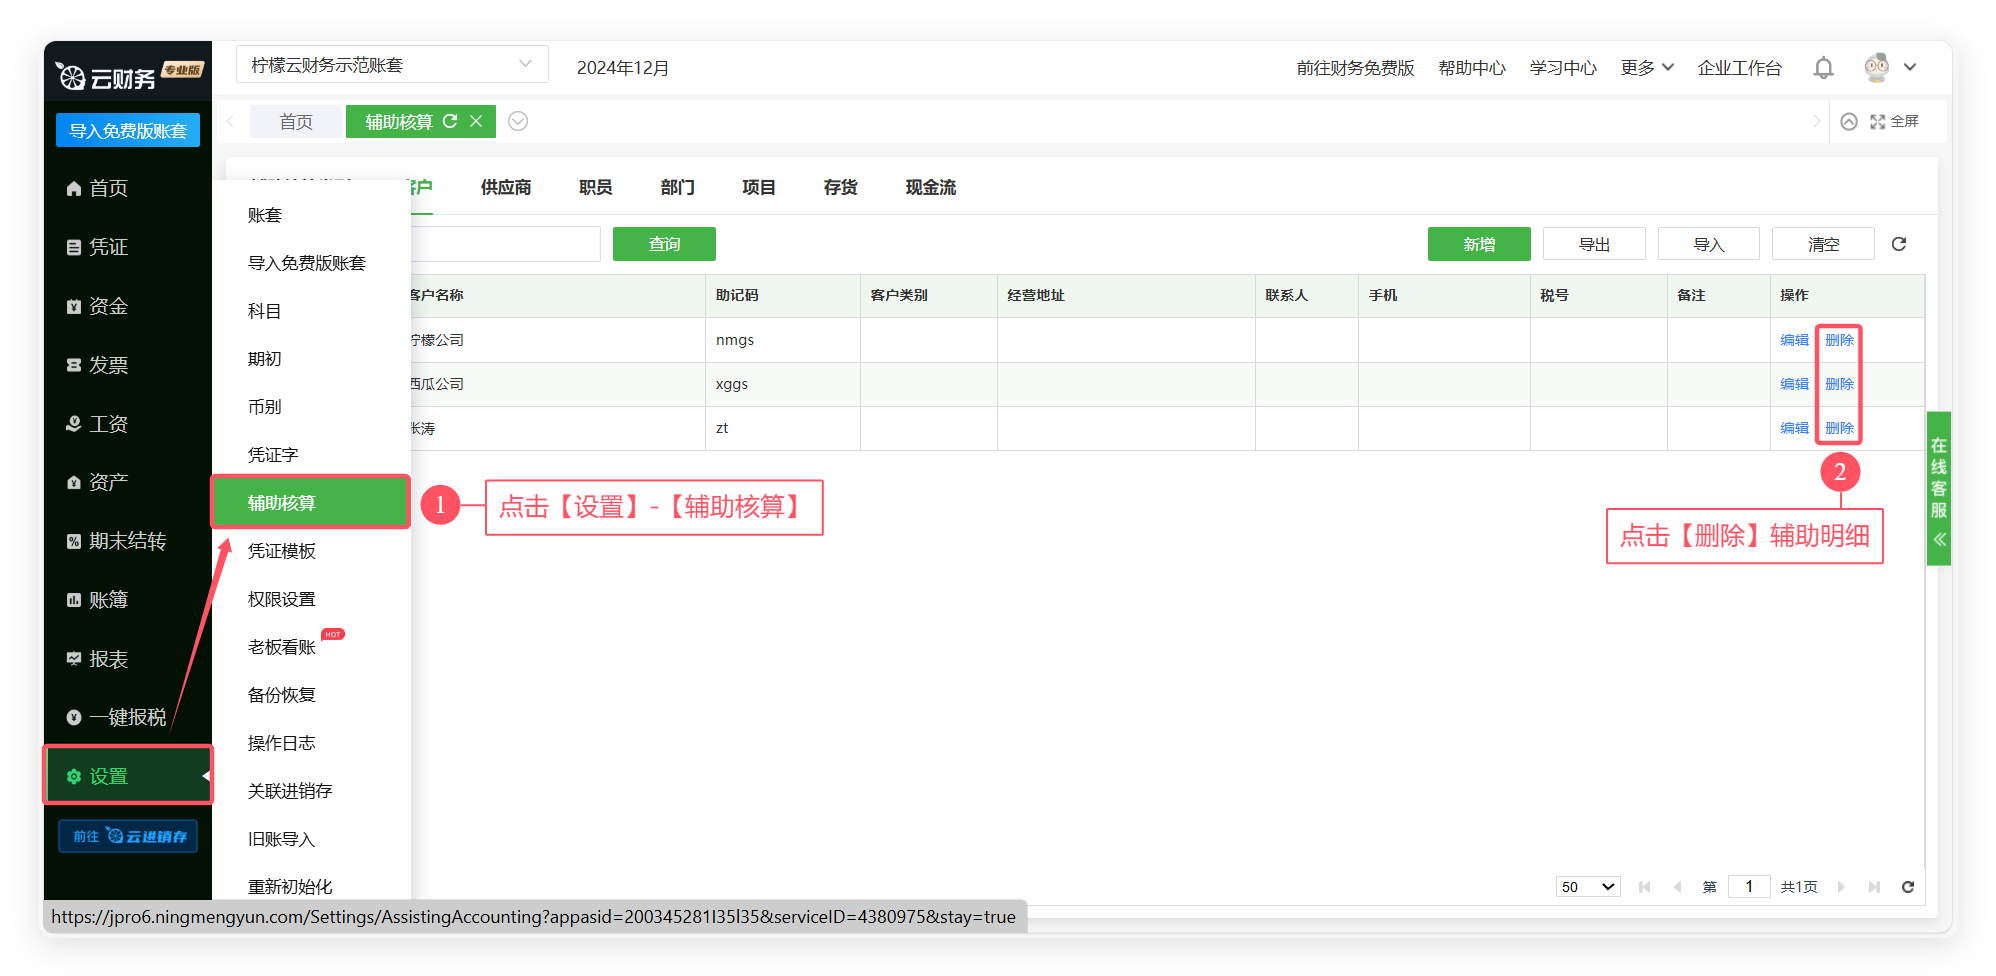Refresh the 辅助核算 tab with reload icon
The image size is (1996, 976).
pos(450,121)
